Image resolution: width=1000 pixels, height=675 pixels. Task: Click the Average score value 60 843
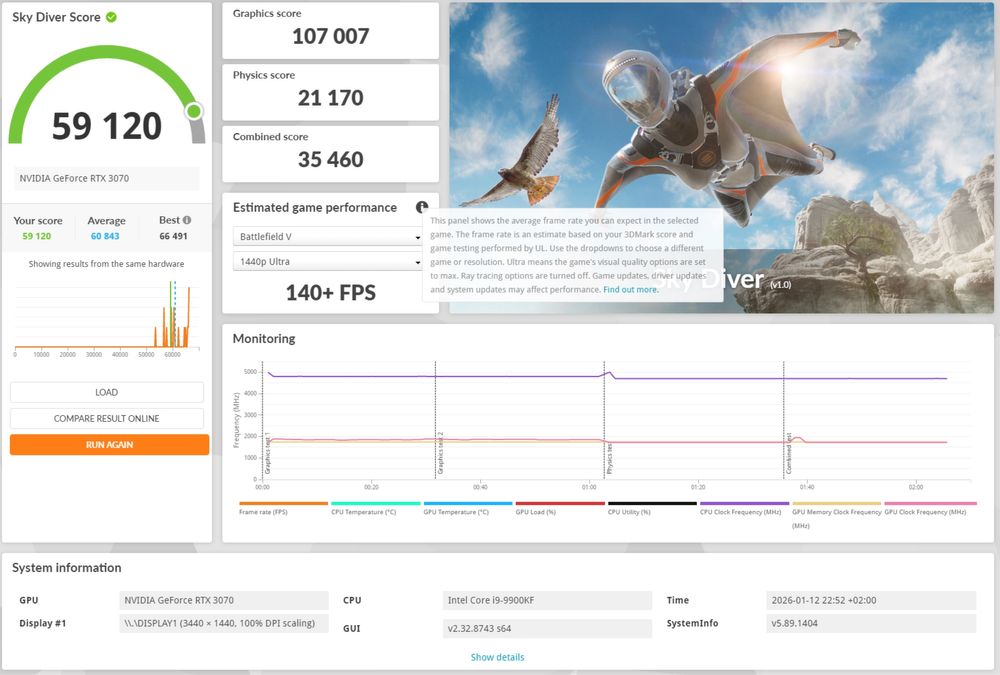pyautogui.click(x=105, y=236)
